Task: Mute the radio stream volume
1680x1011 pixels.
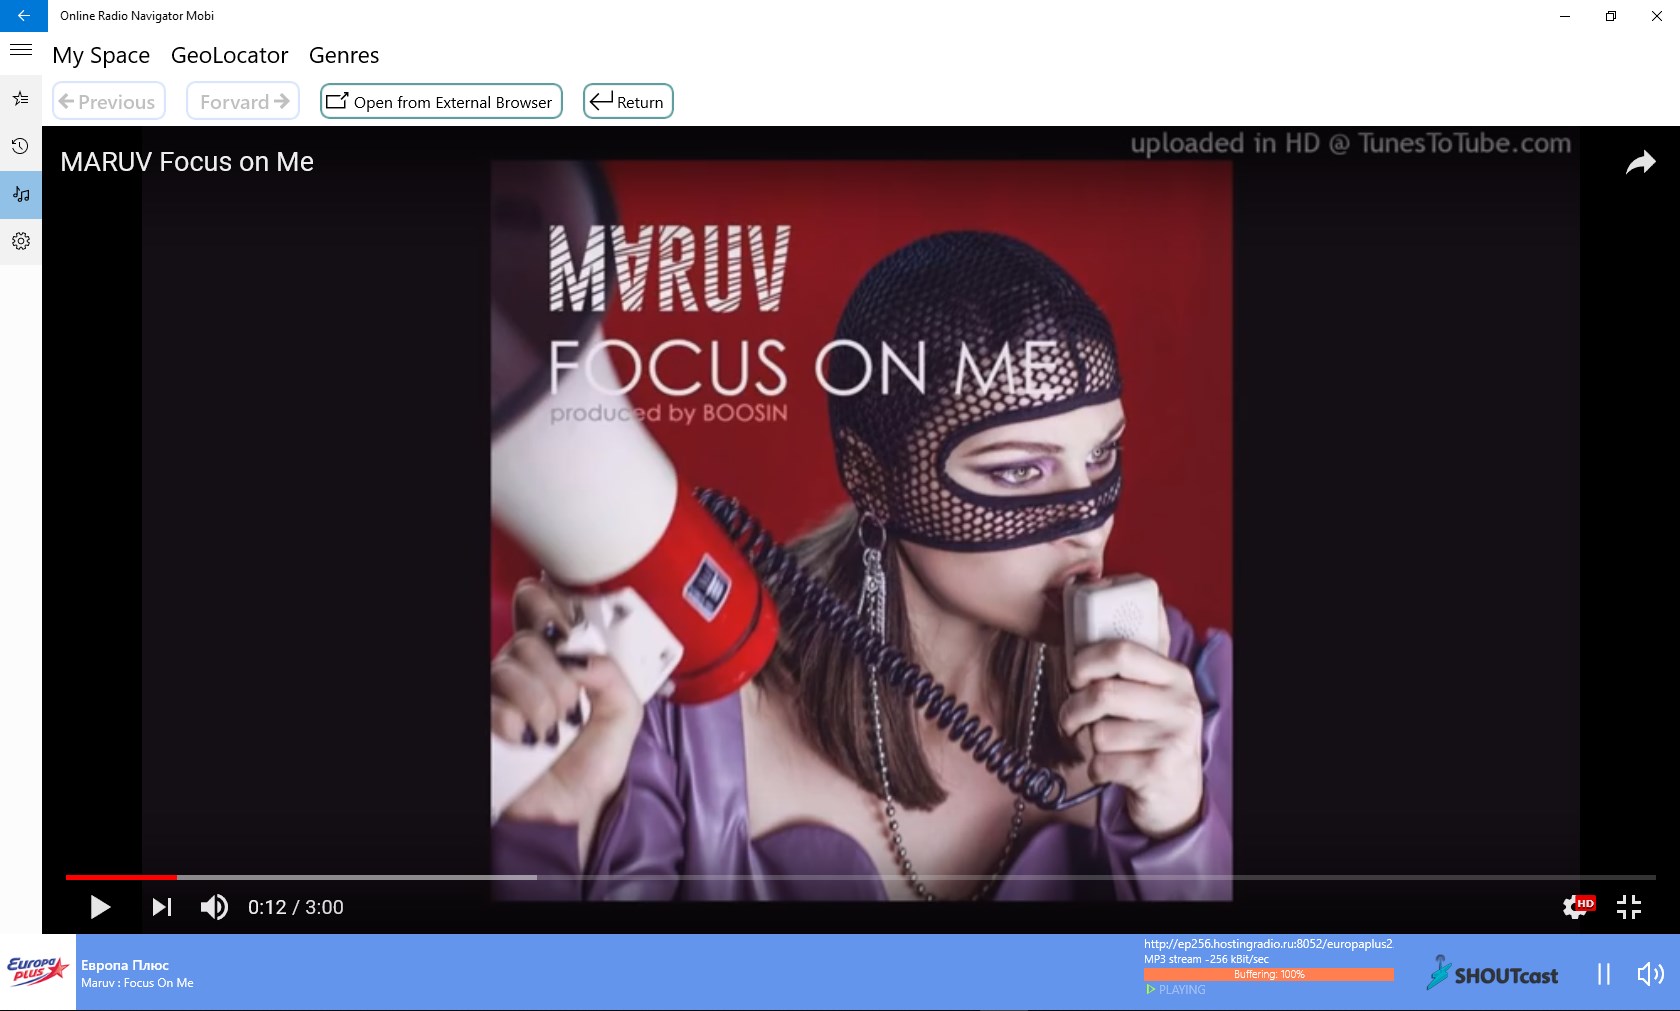Action: (1650, 974)
